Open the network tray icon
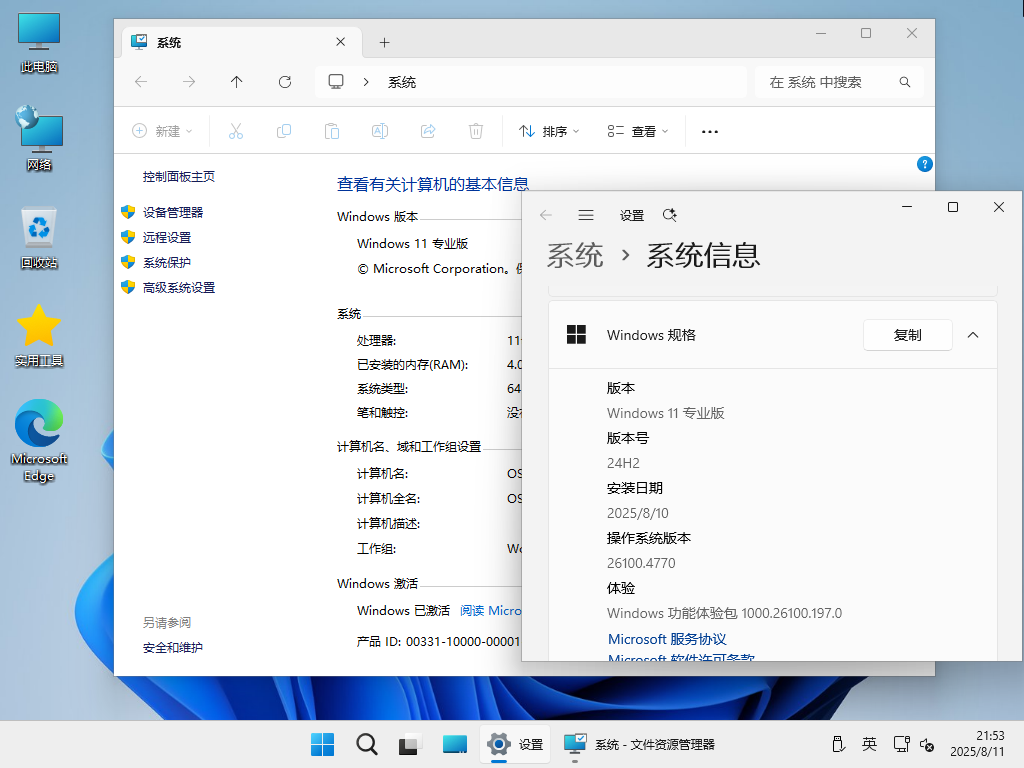Viewport: 1024px width, 768px height. tap(901, 744)
